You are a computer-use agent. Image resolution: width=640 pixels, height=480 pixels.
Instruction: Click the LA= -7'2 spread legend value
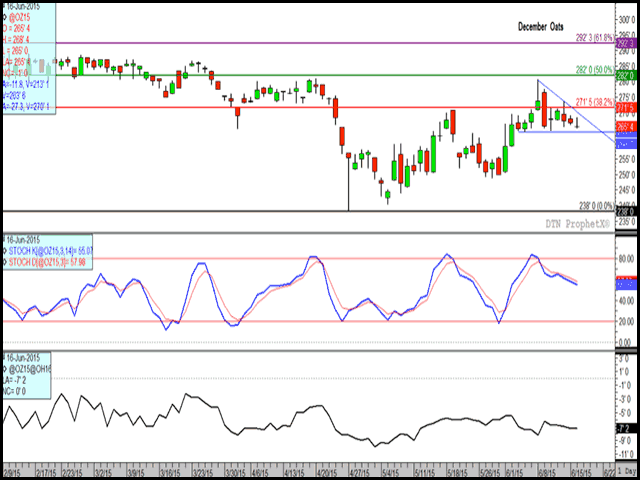(x=13, y=380)
